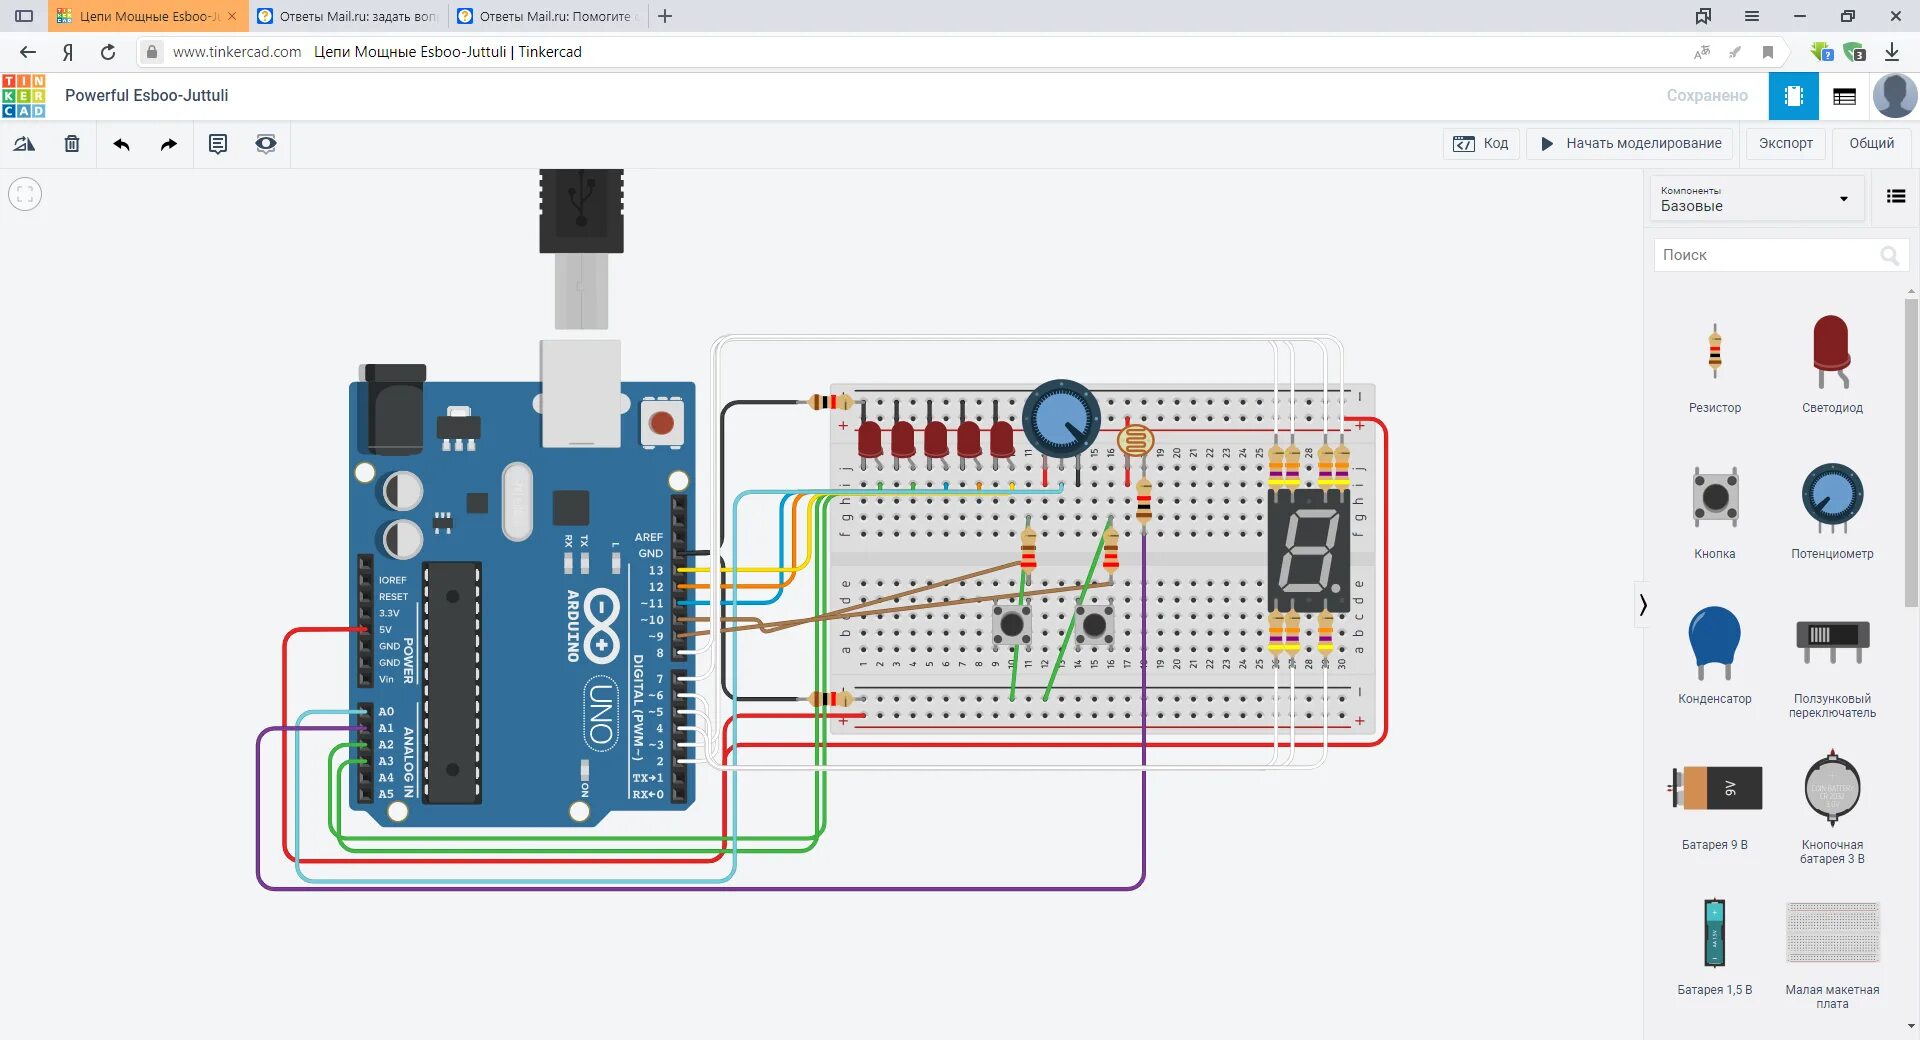This screenshot has width=1920, height=1040.
Task: Select the seven-segment display
Action: click(1308, 550)
